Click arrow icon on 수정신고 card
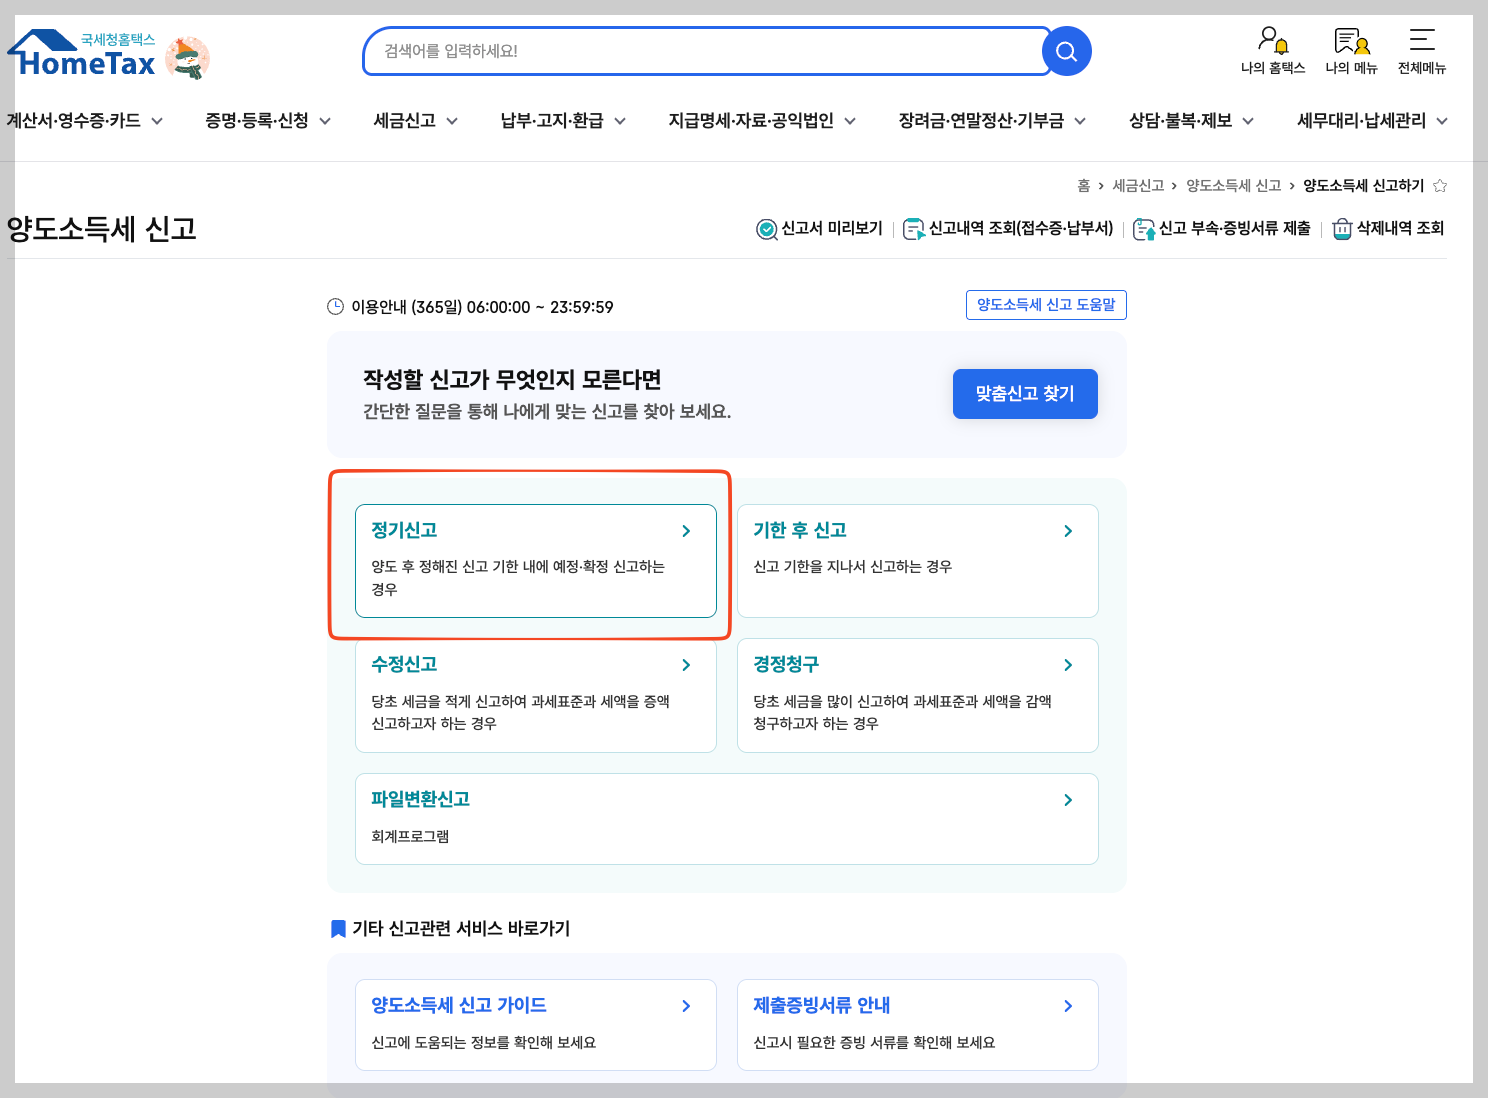This screenshot has height=1098, width=1488. 686,665
